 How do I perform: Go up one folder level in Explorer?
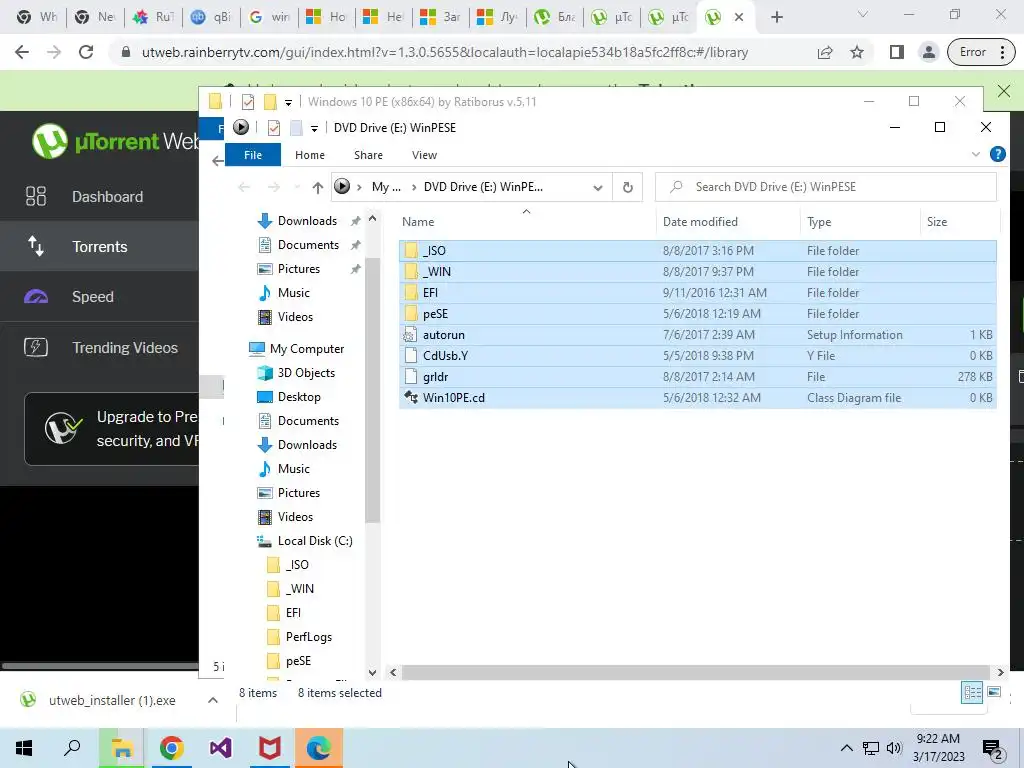(x=317, y=187)
